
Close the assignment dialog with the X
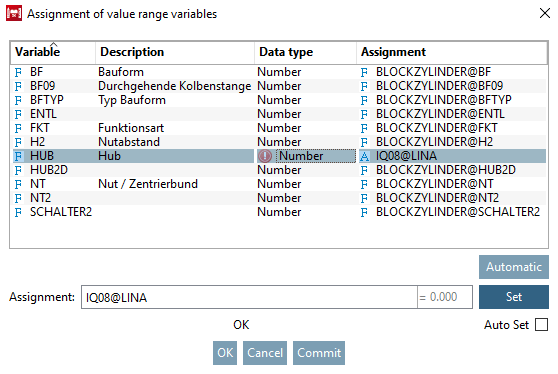tap(544, 14)
